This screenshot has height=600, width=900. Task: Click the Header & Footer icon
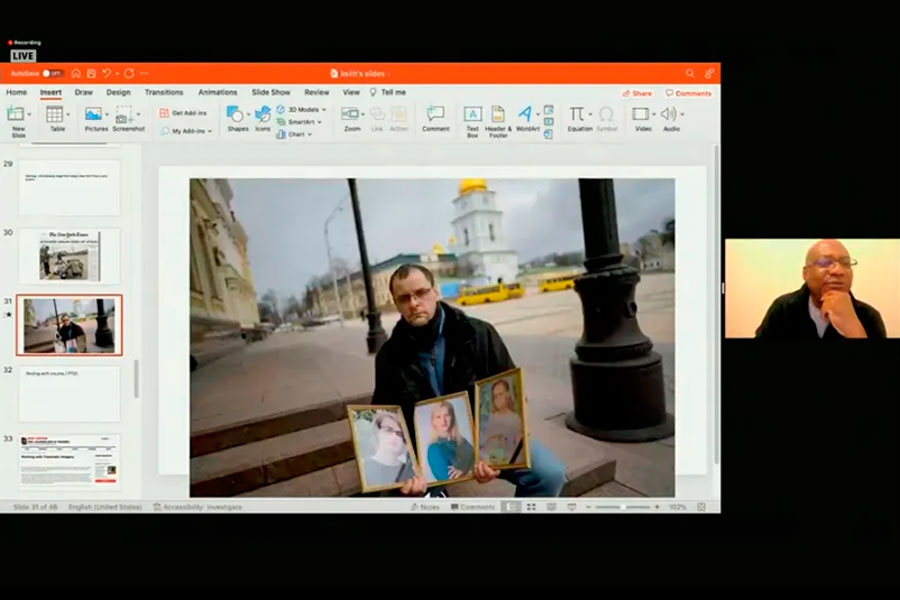pos(498,116)
